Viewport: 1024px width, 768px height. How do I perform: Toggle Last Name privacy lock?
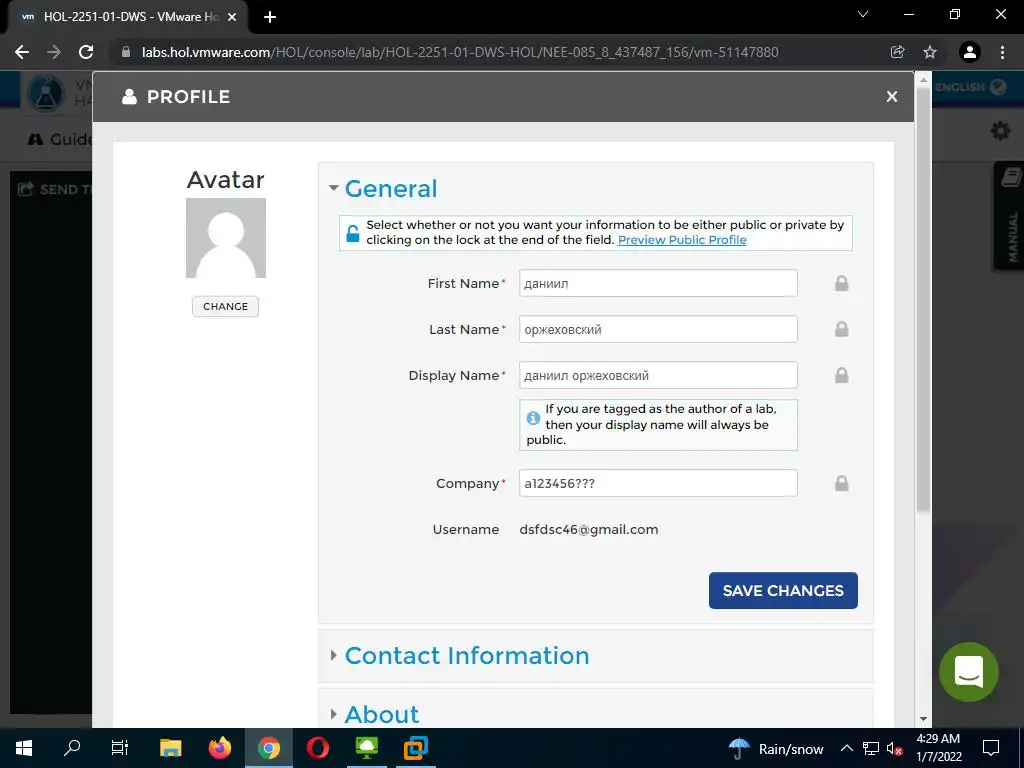pyautogui.click(x=841, y=328)
